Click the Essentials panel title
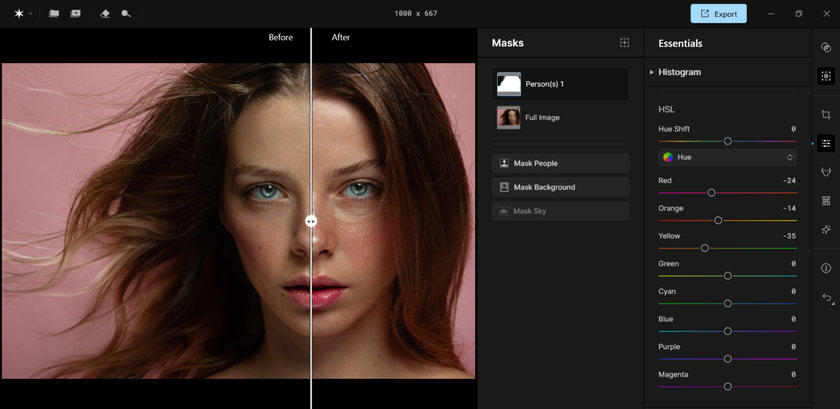The image size is (840, 409). [680, 43]
